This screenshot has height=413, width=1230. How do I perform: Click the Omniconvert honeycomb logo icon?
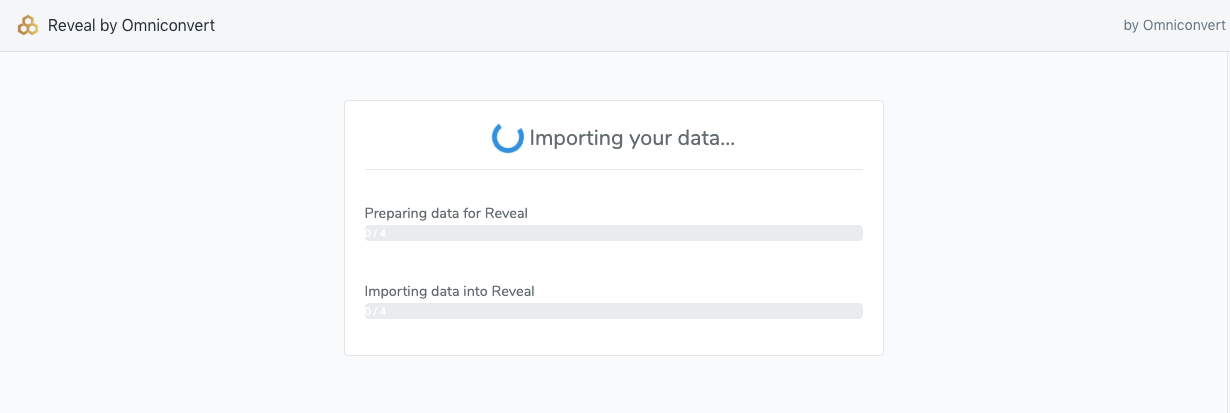point(28,26)
